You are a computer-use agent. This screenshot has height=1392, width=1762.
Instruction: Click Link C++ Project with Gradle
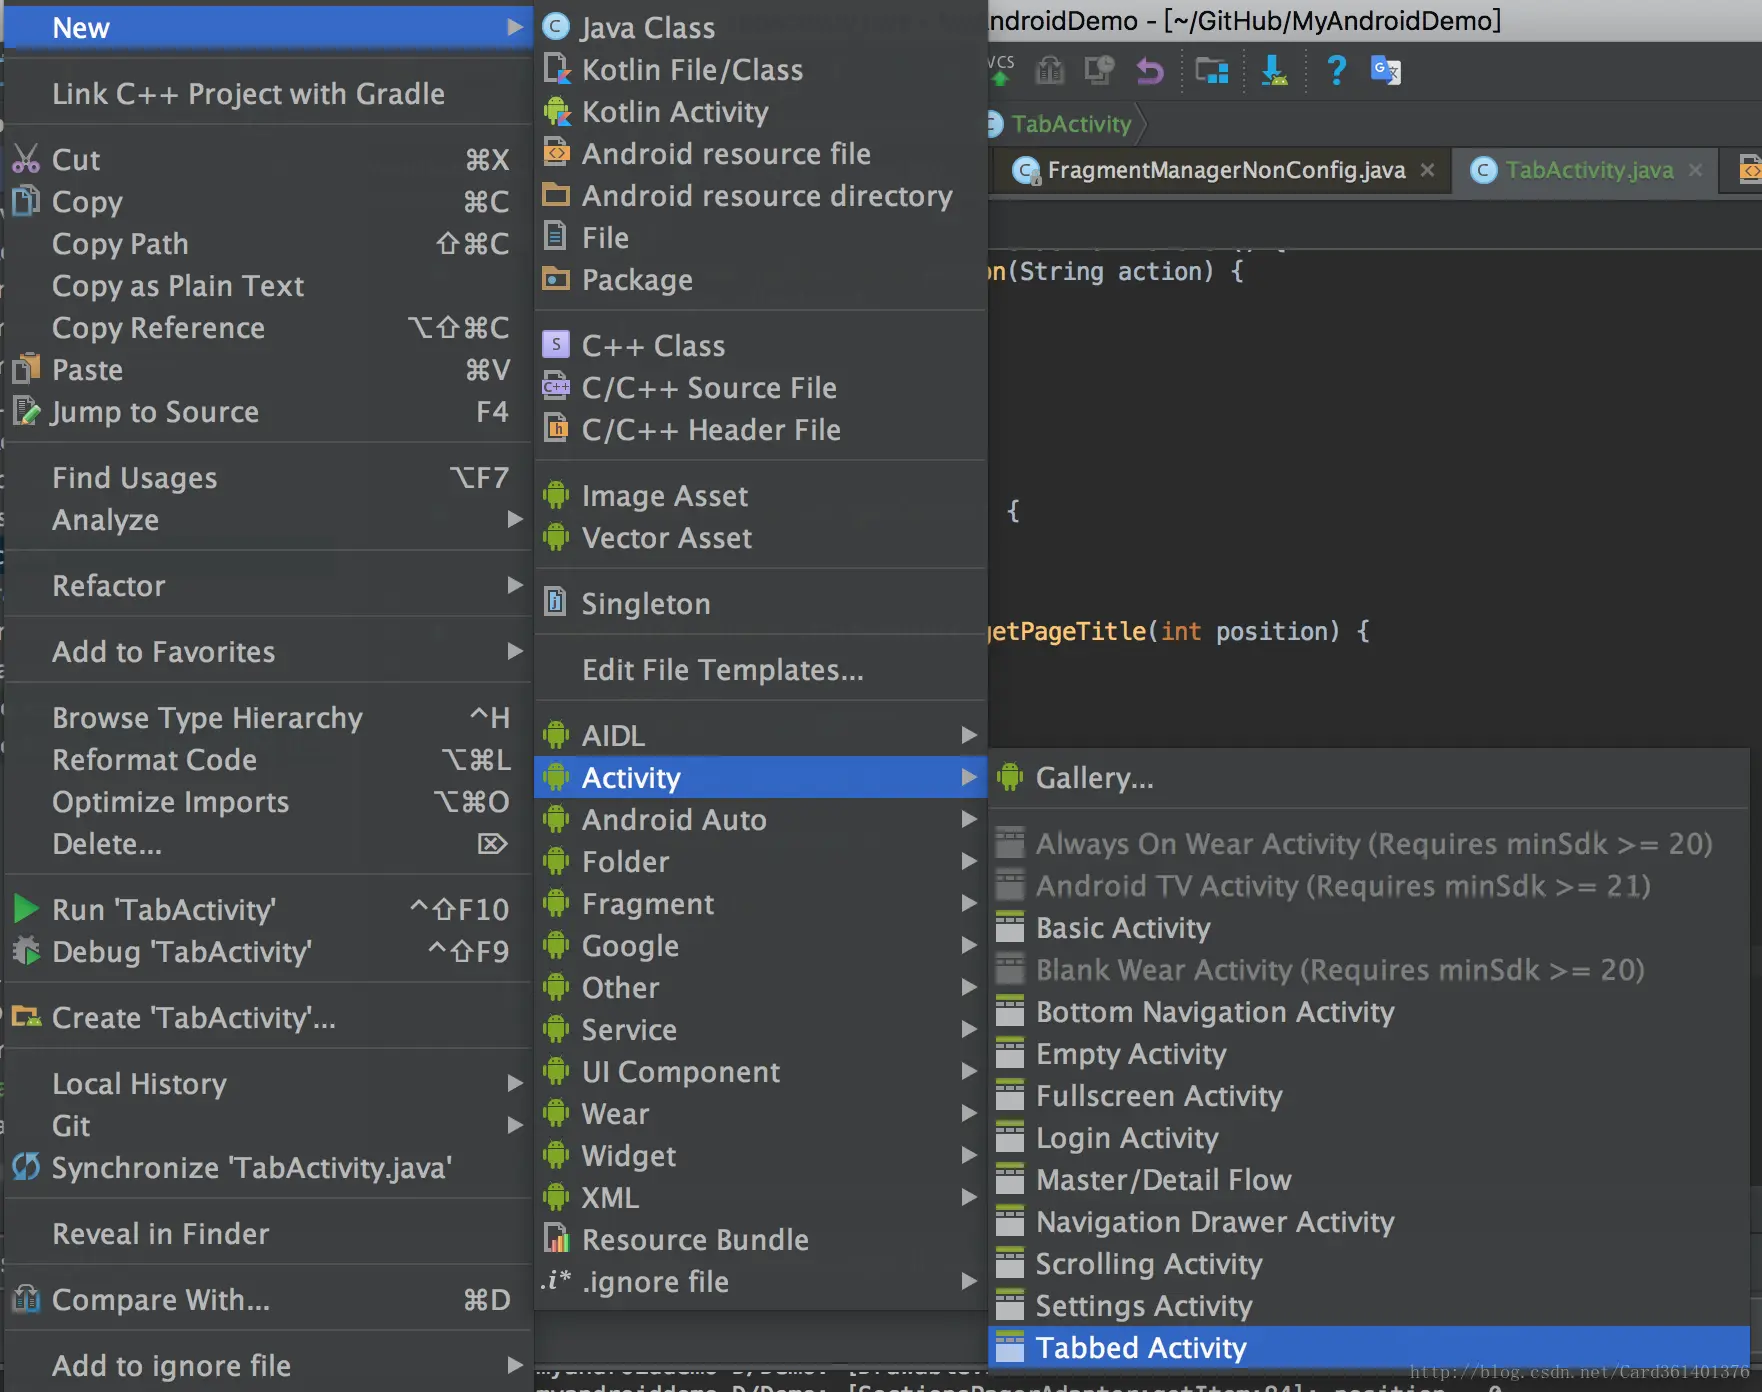click(268, 93)
